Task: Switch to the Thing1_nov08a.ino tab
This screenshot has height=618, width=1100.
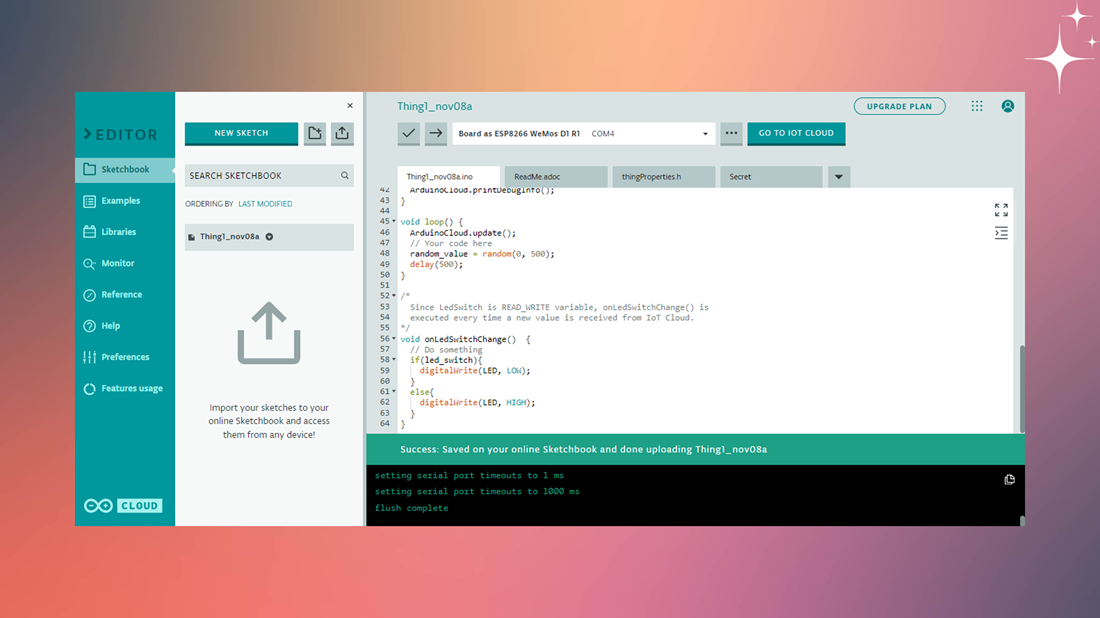Action: (449, 177)
